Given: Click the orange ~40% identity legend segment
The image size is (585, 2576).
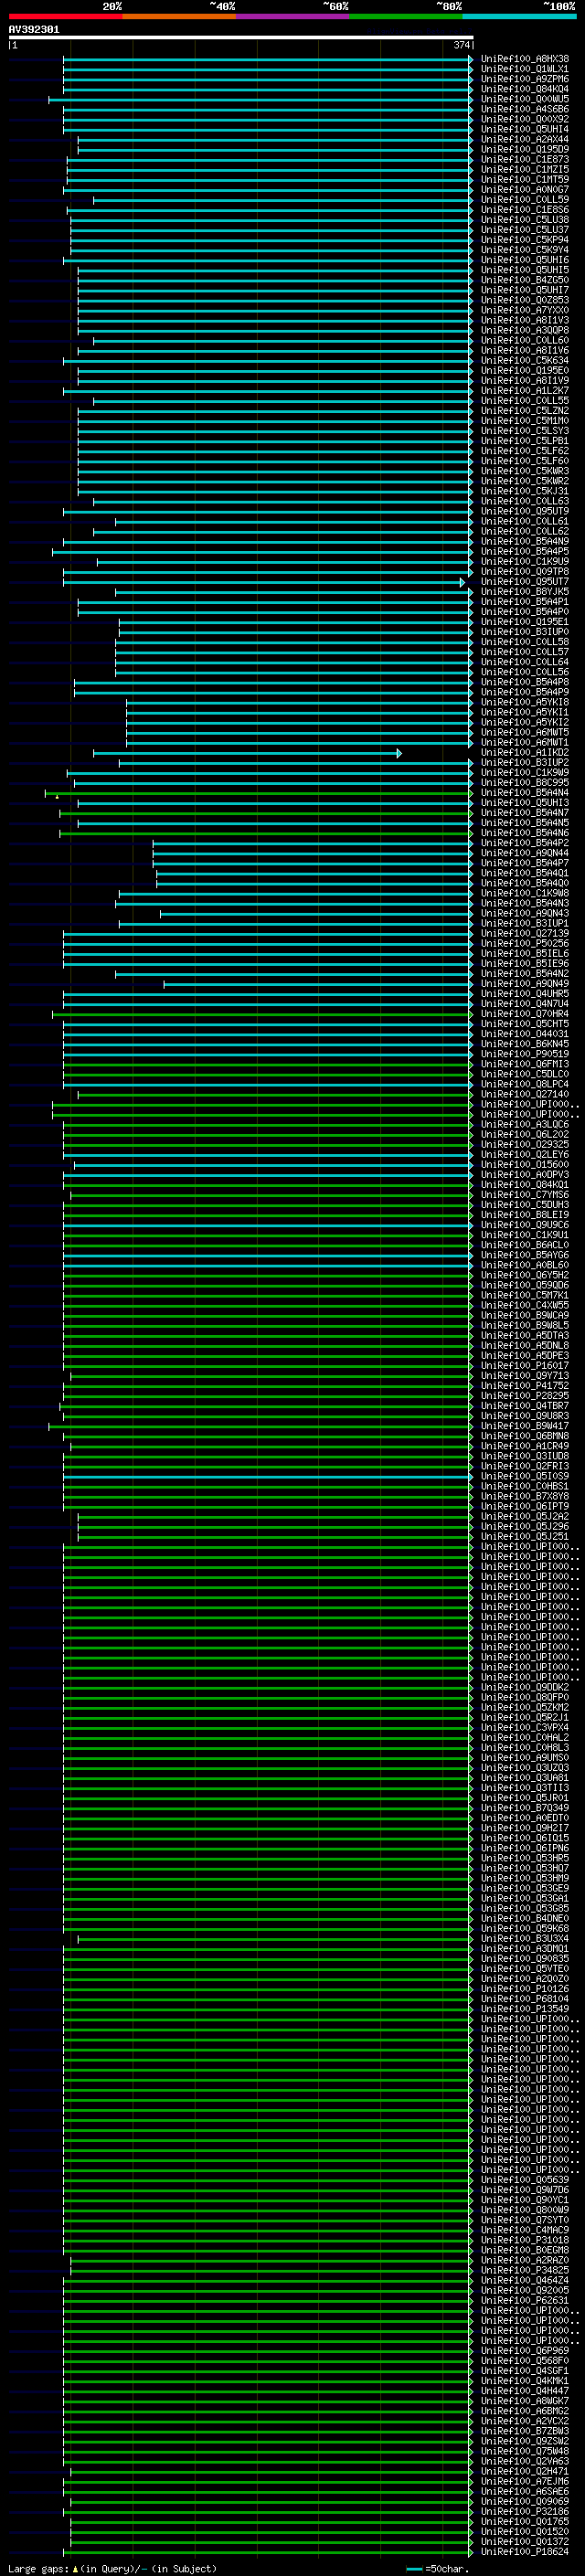Looking at the screenshot, I should (179, 16).
